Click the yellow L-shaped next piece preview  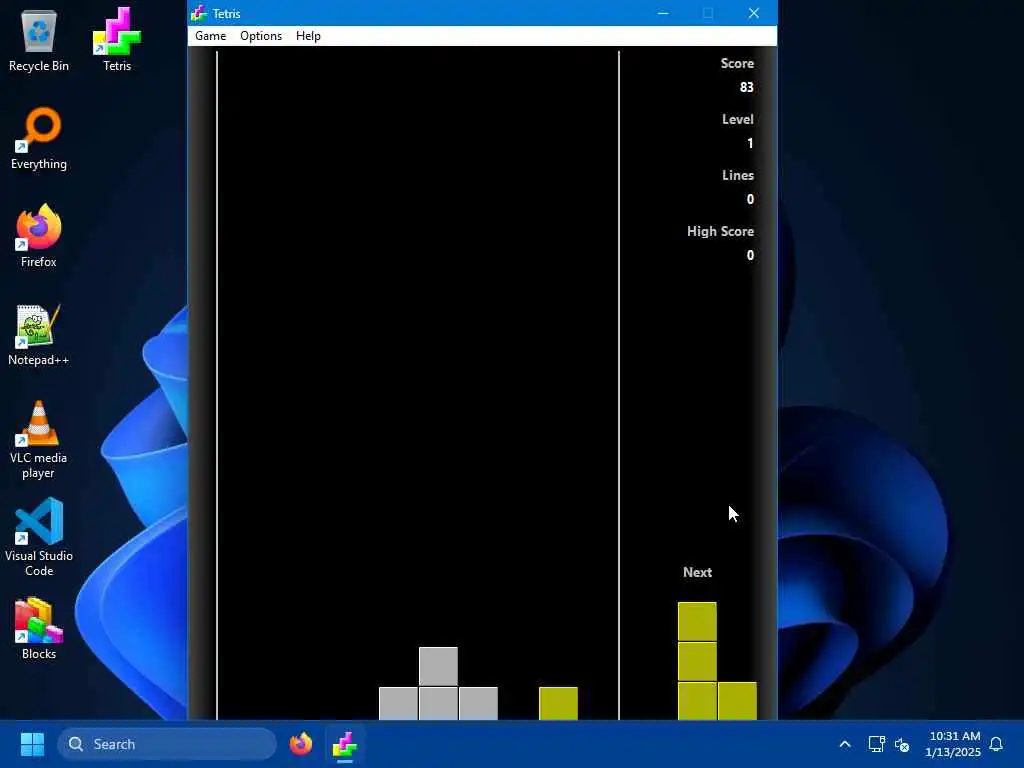point(697,661)
